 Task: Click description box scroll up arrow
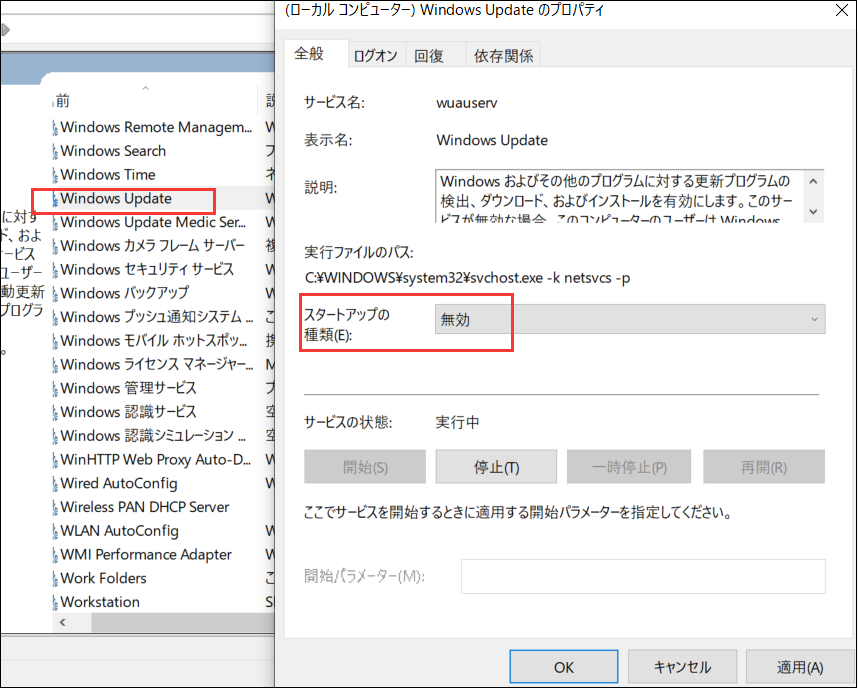814,181
